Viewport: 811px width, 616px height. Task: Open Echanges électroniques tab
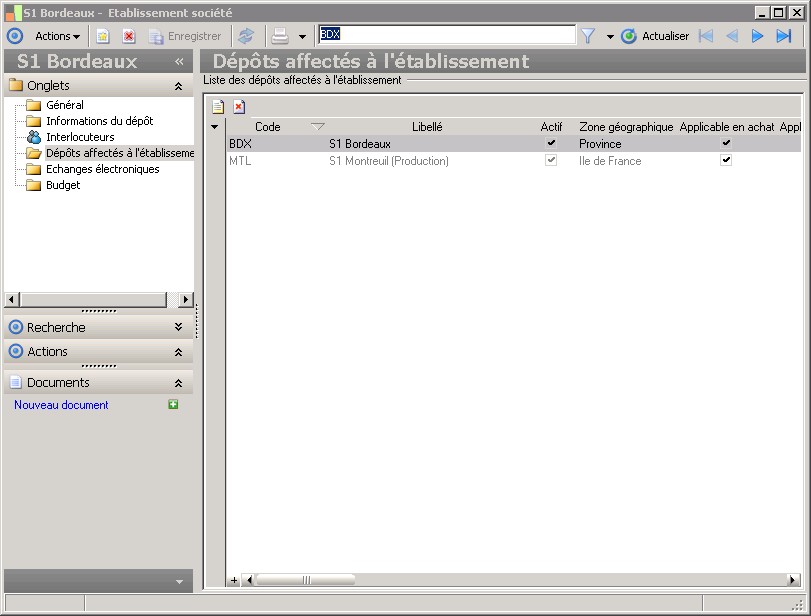click(102, 169)
